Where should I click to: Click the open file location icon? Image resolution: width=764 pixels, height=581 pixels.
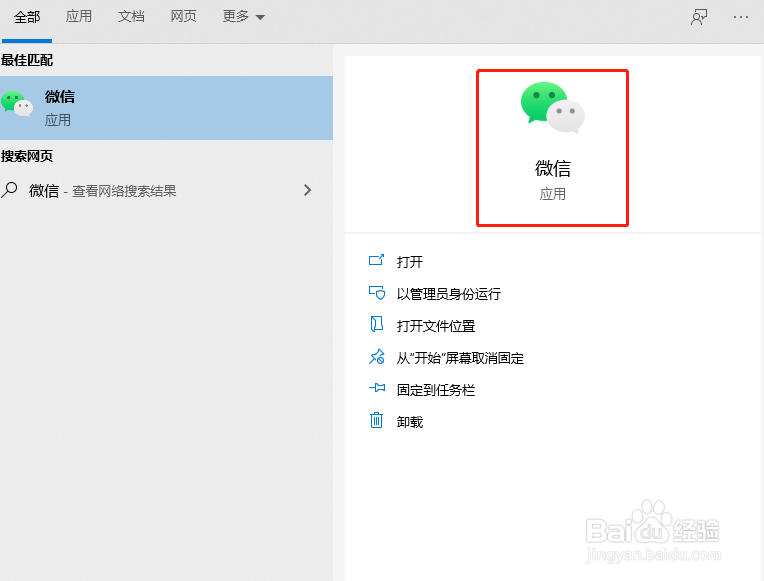(376, 324)
